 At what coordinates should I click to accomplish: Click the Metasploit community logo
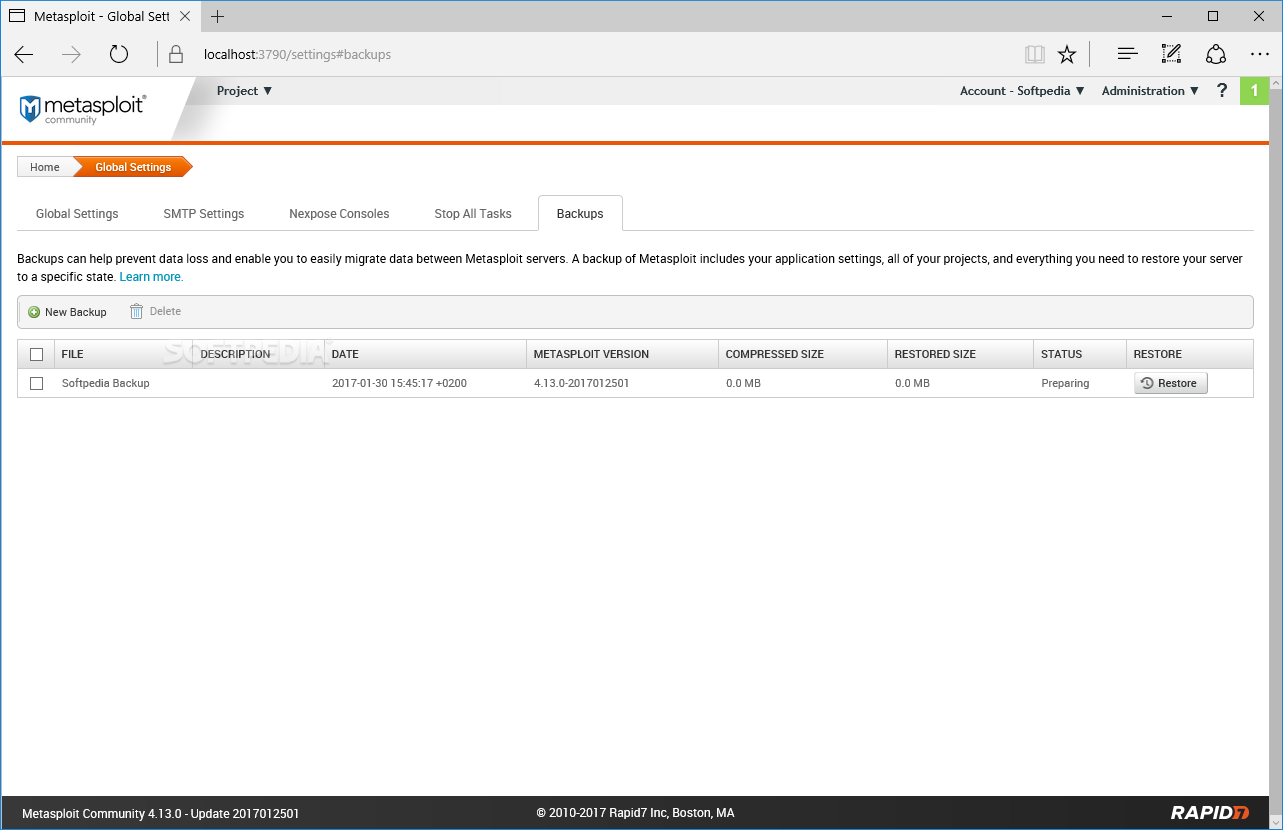pos(83,108)
